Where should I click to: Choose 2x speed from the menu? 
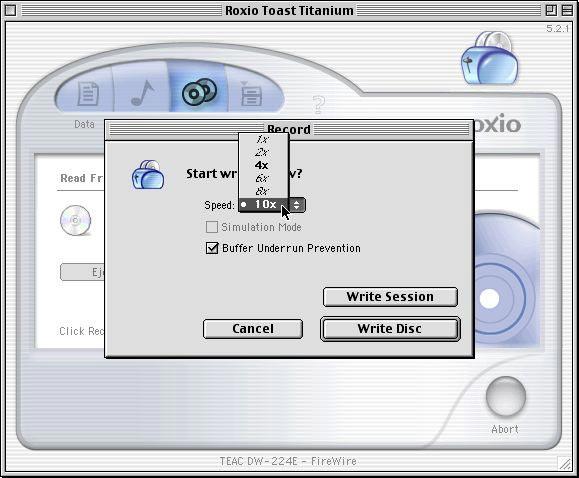click(x=263, y=152)
